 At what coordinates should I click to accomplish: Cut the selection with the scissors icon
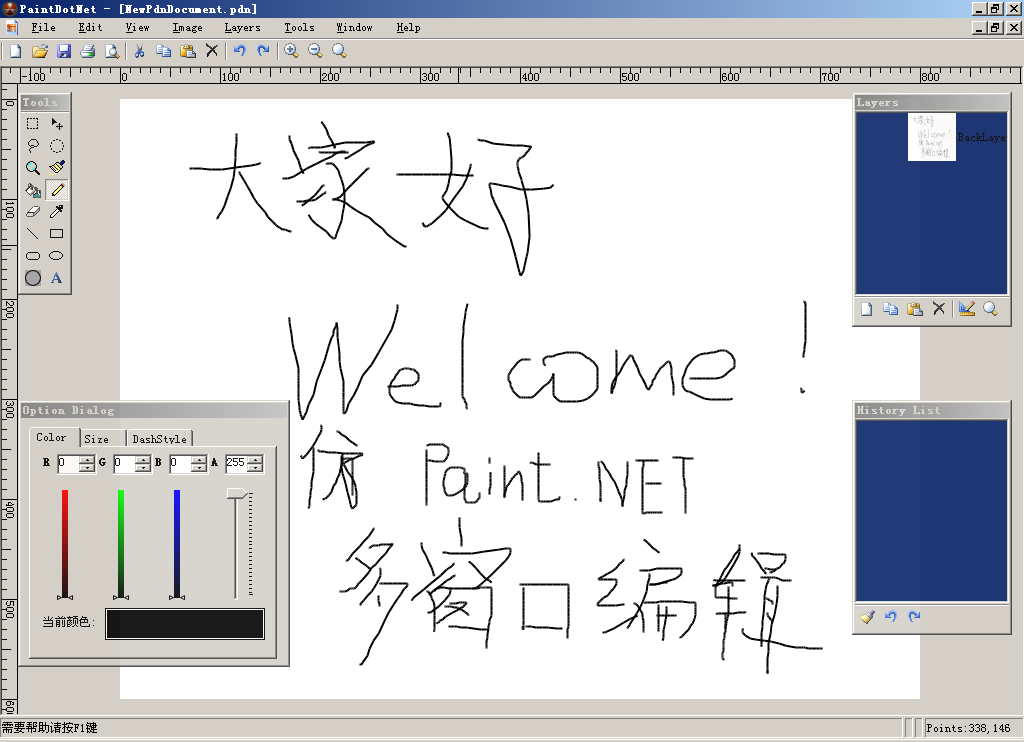[139, 51]
